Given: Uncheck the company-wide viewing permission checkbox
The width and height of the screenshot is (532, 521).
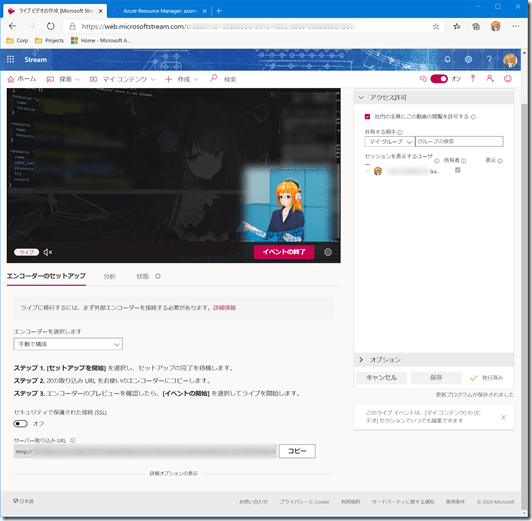Looking at the screenshot, I should coord(367,116).
